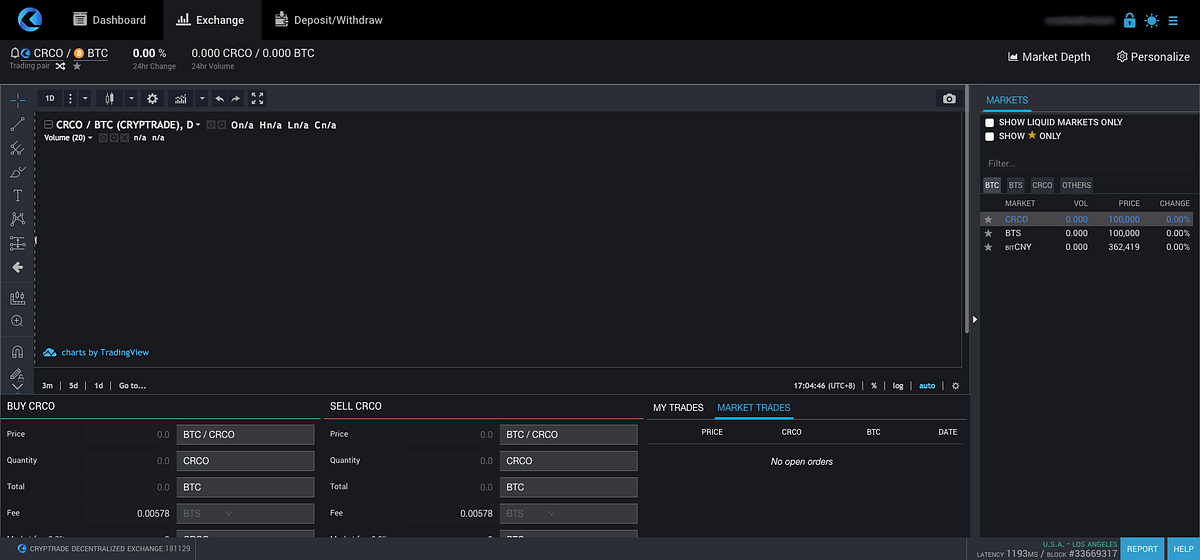Open the interval dropdown arrow
The width and height of the screenshot is (1200, 560).
tap(85, 99)
